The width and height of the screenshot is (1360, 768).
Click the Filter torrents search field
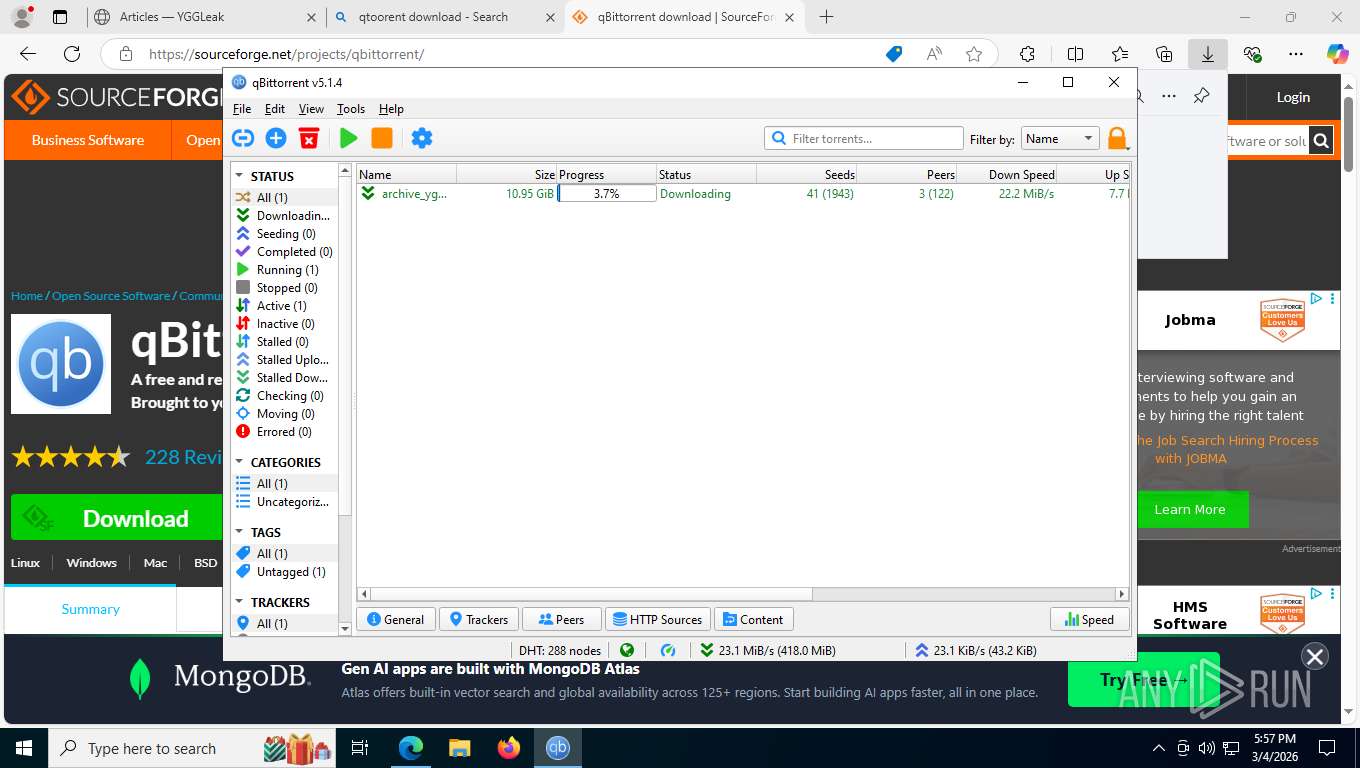(x=864, y=139)
